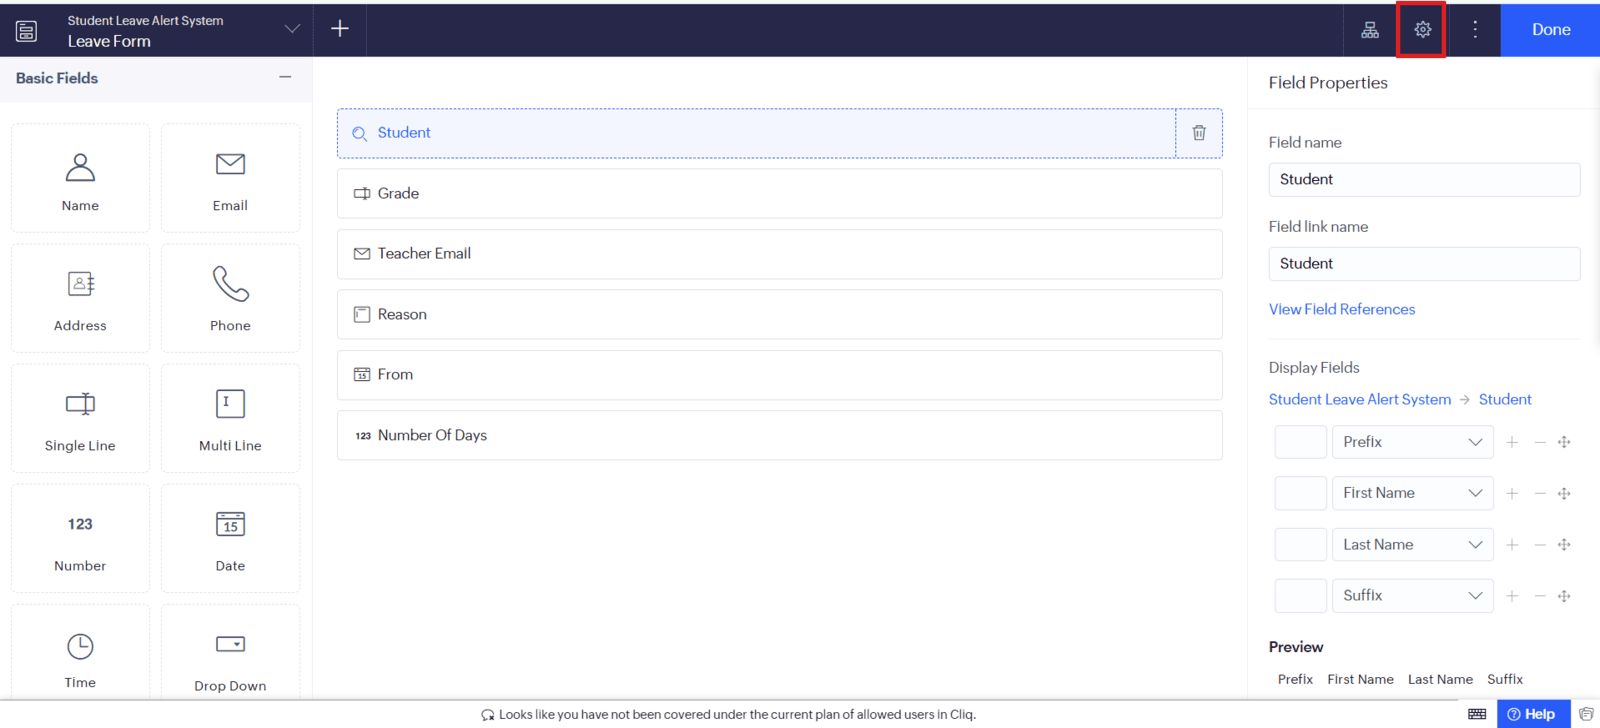Collapse the Basic Fields section
Screen dimensions: 1600x728
coord(285,78)
